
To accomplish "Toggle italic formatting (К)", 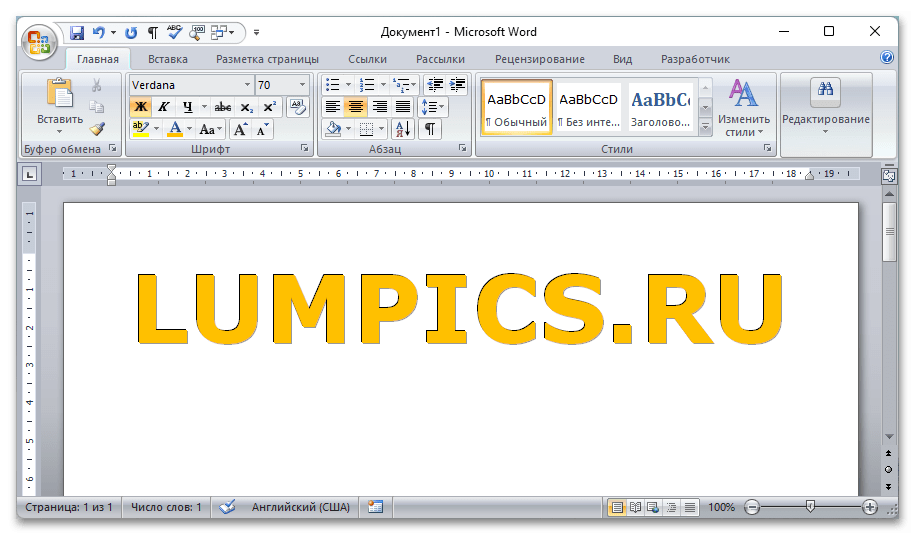I will [163, 107].
